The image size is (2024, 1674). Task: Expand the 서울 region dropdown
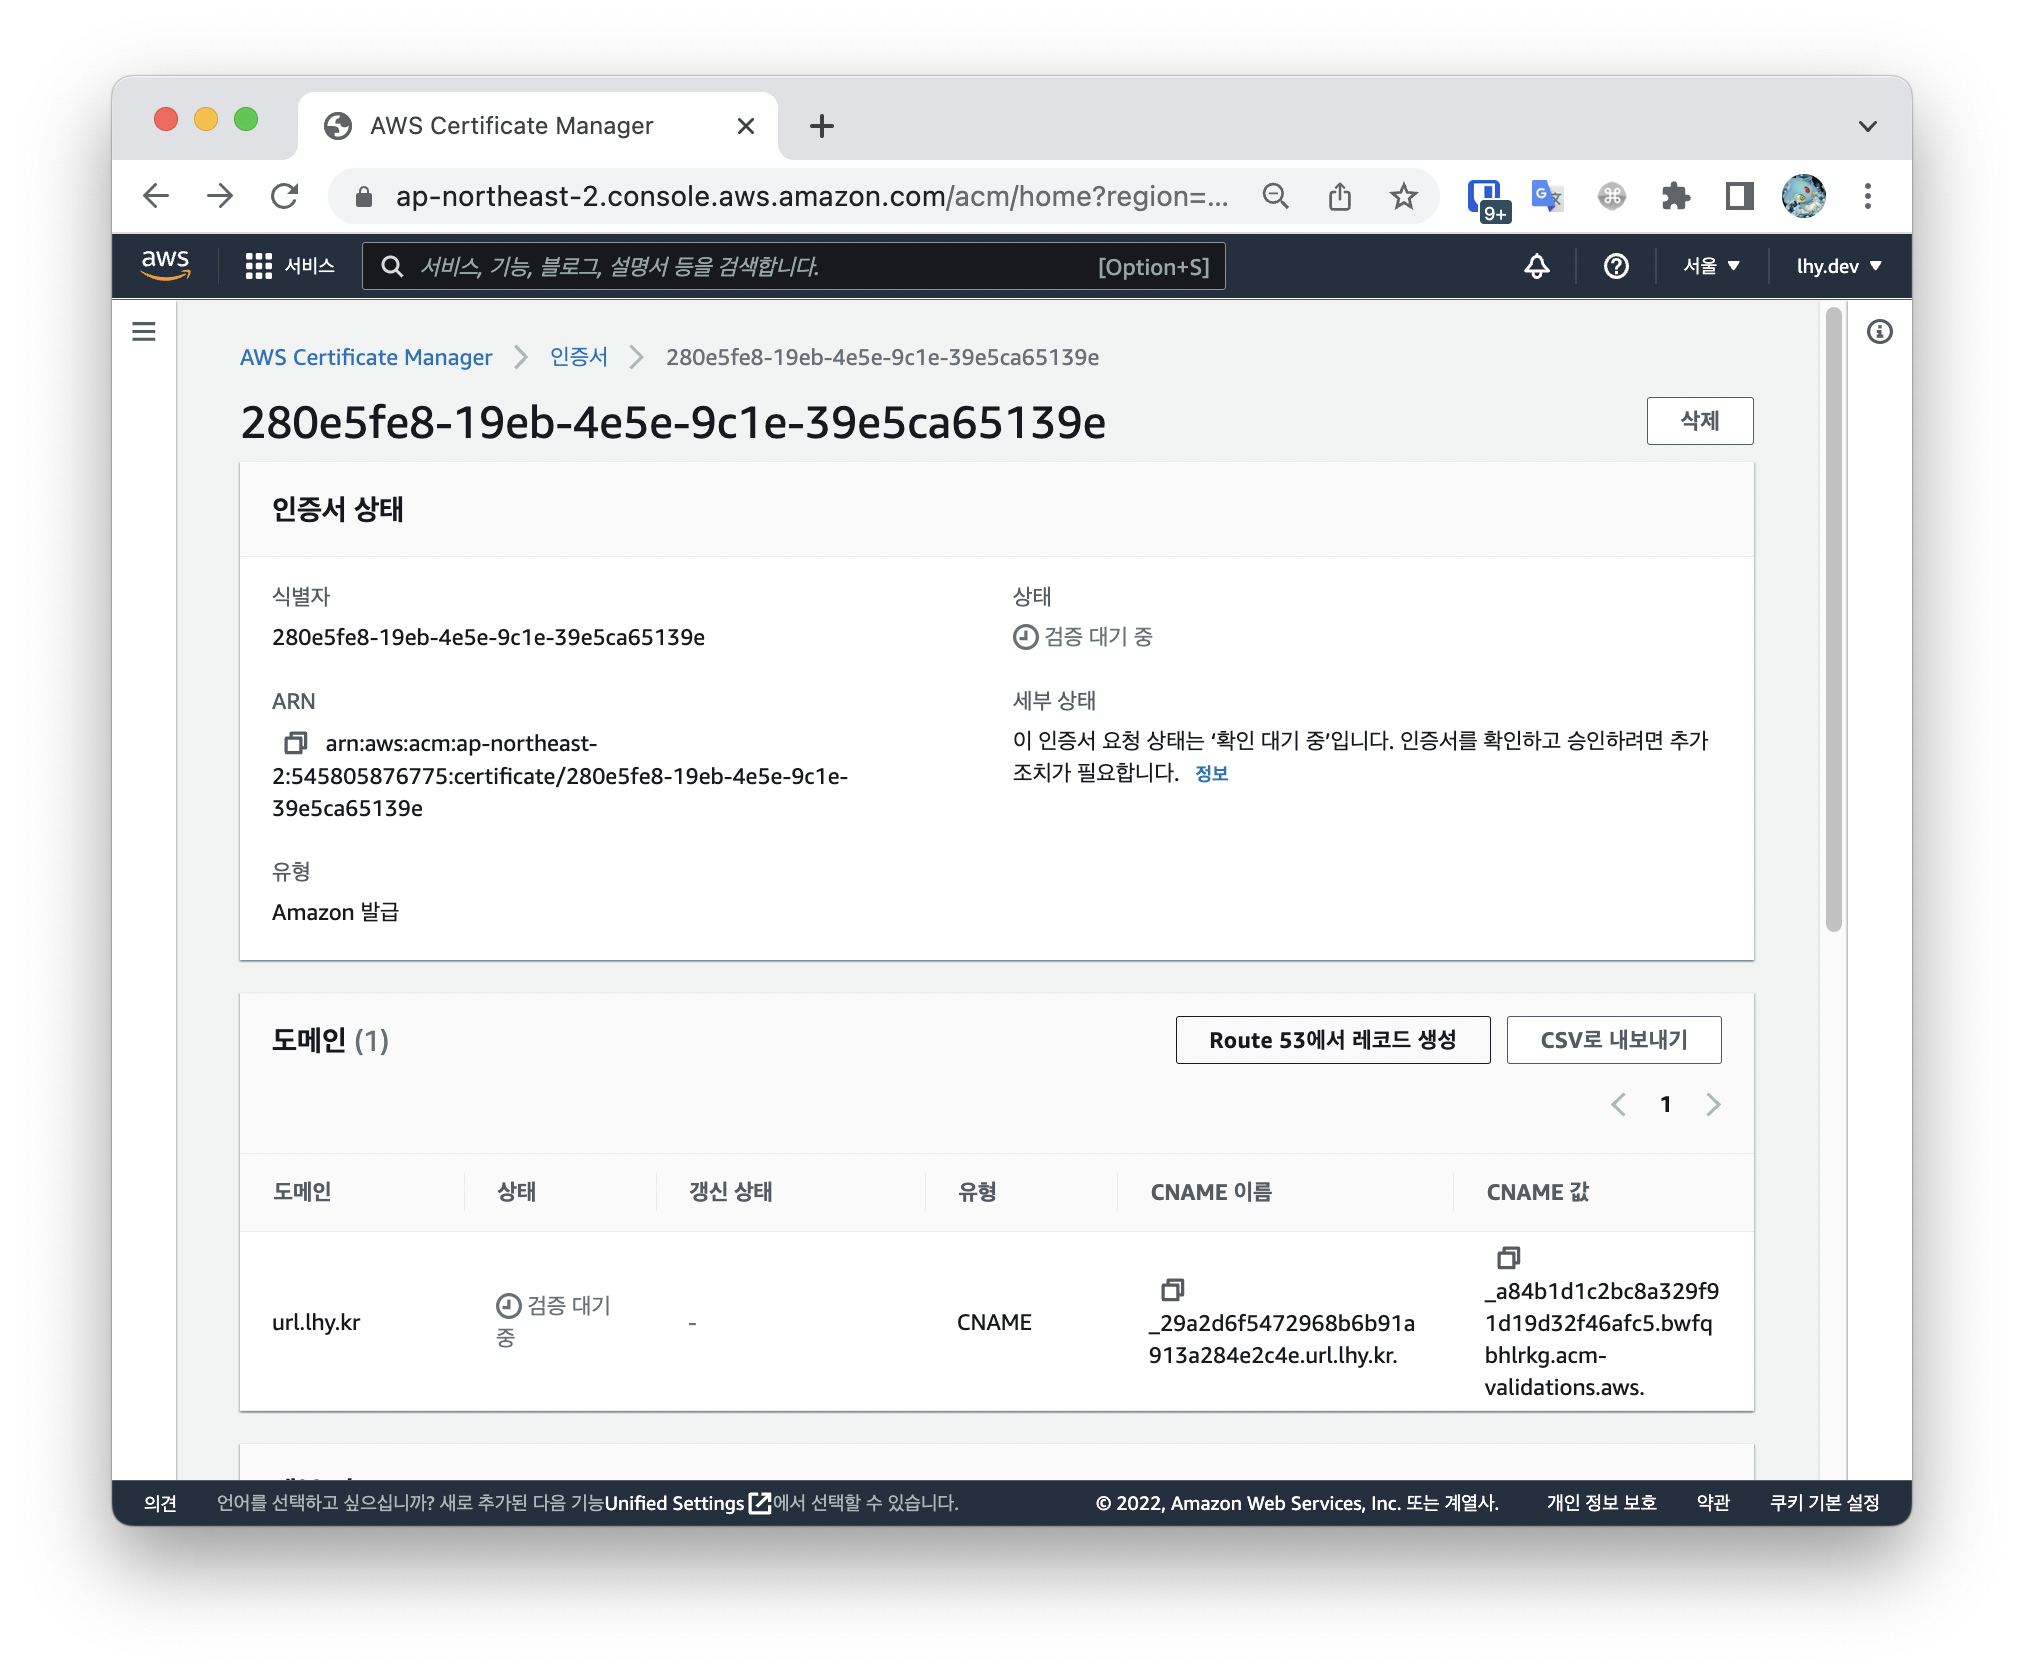1711,266
